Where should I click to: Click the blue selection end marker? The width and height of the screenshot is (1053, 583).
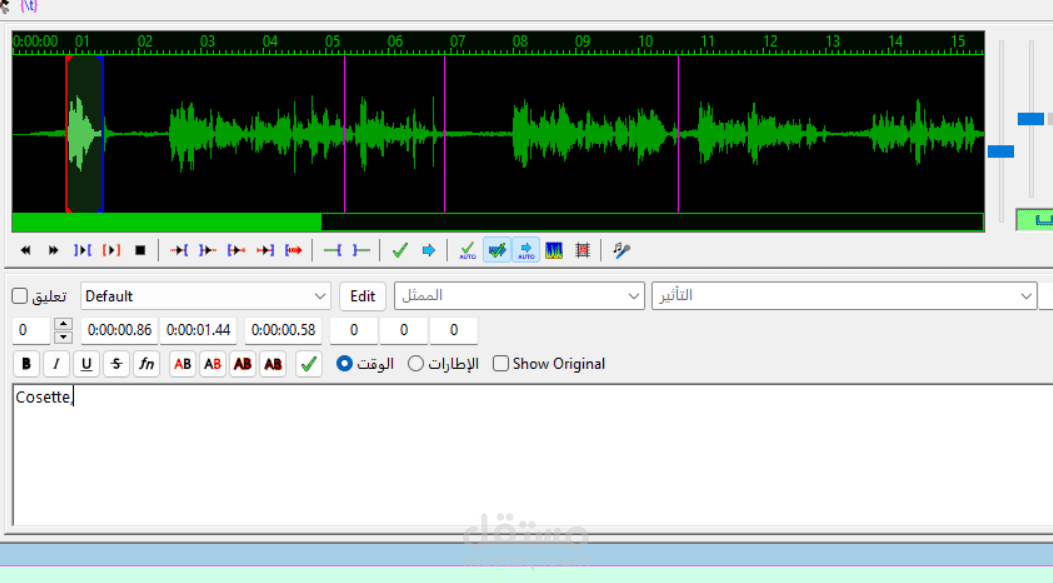click(102, 134)
